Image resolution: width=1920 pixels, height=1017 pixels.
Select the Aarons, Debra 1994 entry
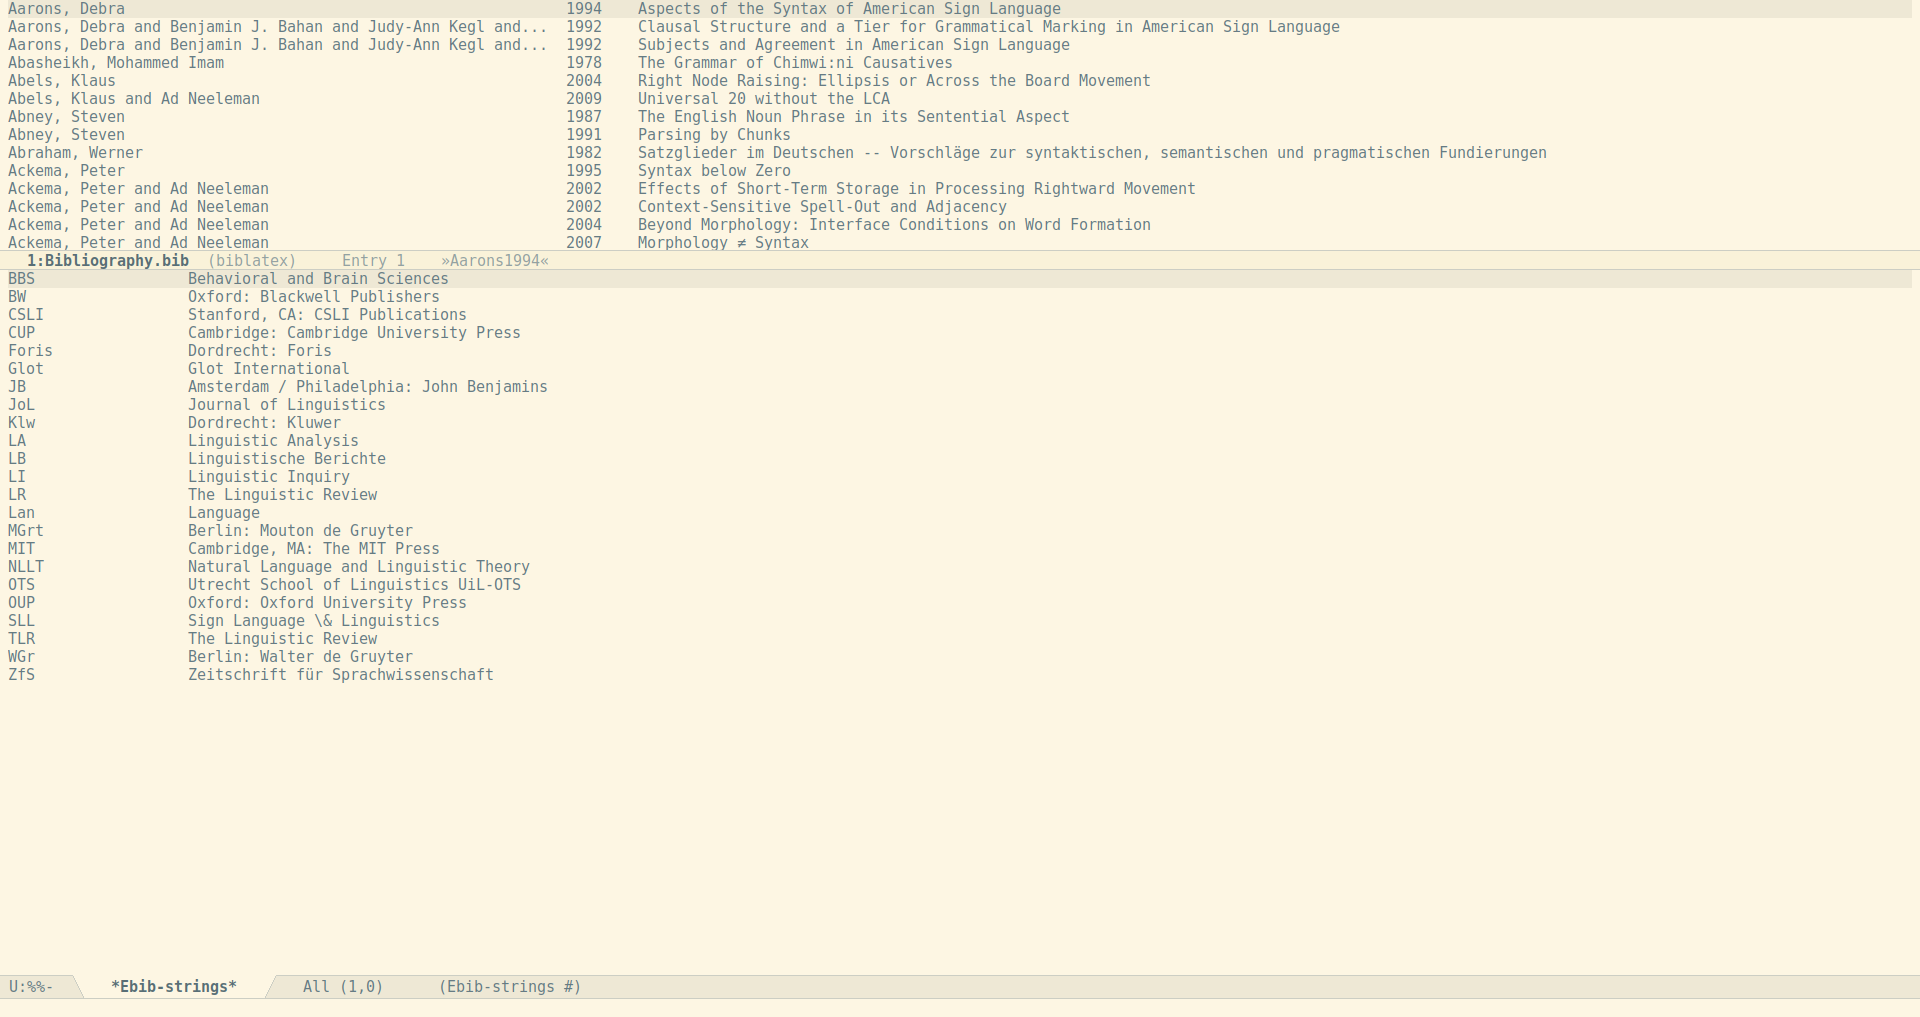[66, 9]
